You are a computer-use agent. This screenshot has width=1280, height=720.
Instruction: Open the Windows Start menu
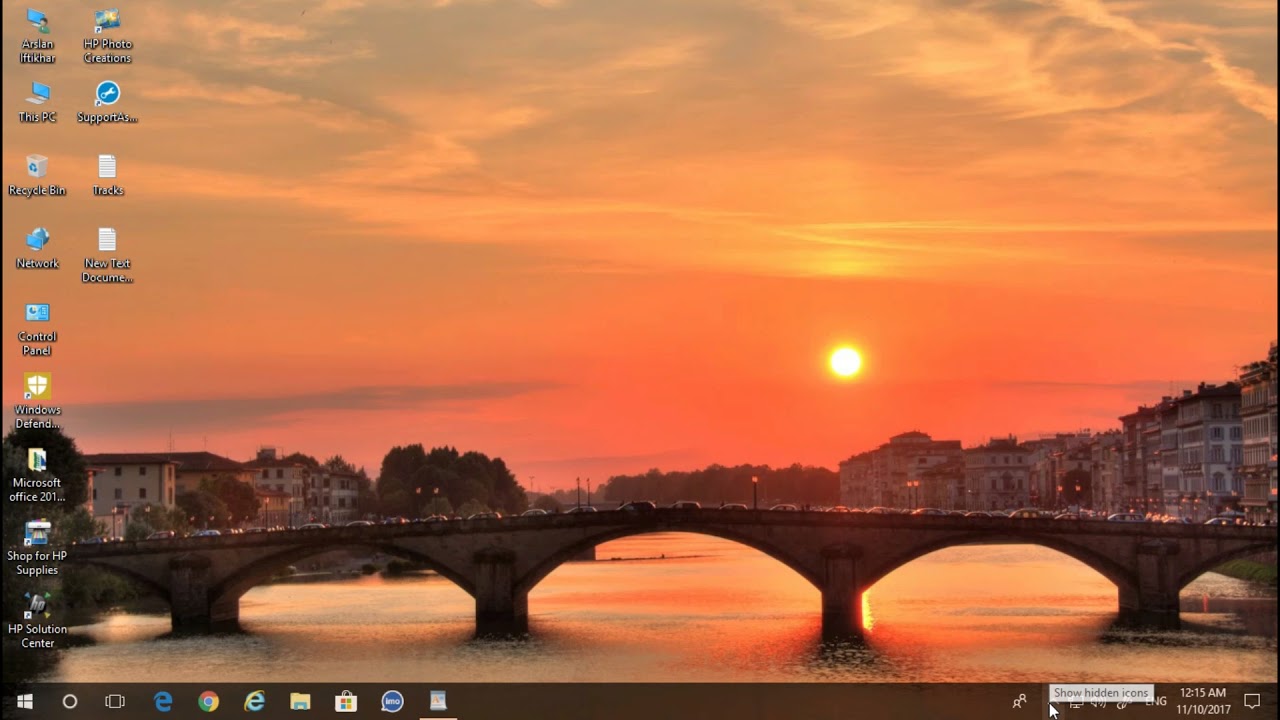coord(24,701)
